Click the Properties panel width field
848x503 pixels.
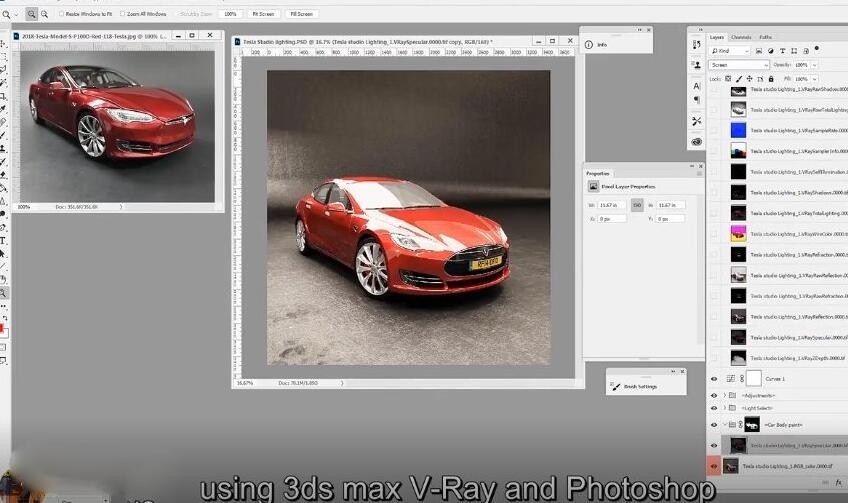(x=612, y=206)
